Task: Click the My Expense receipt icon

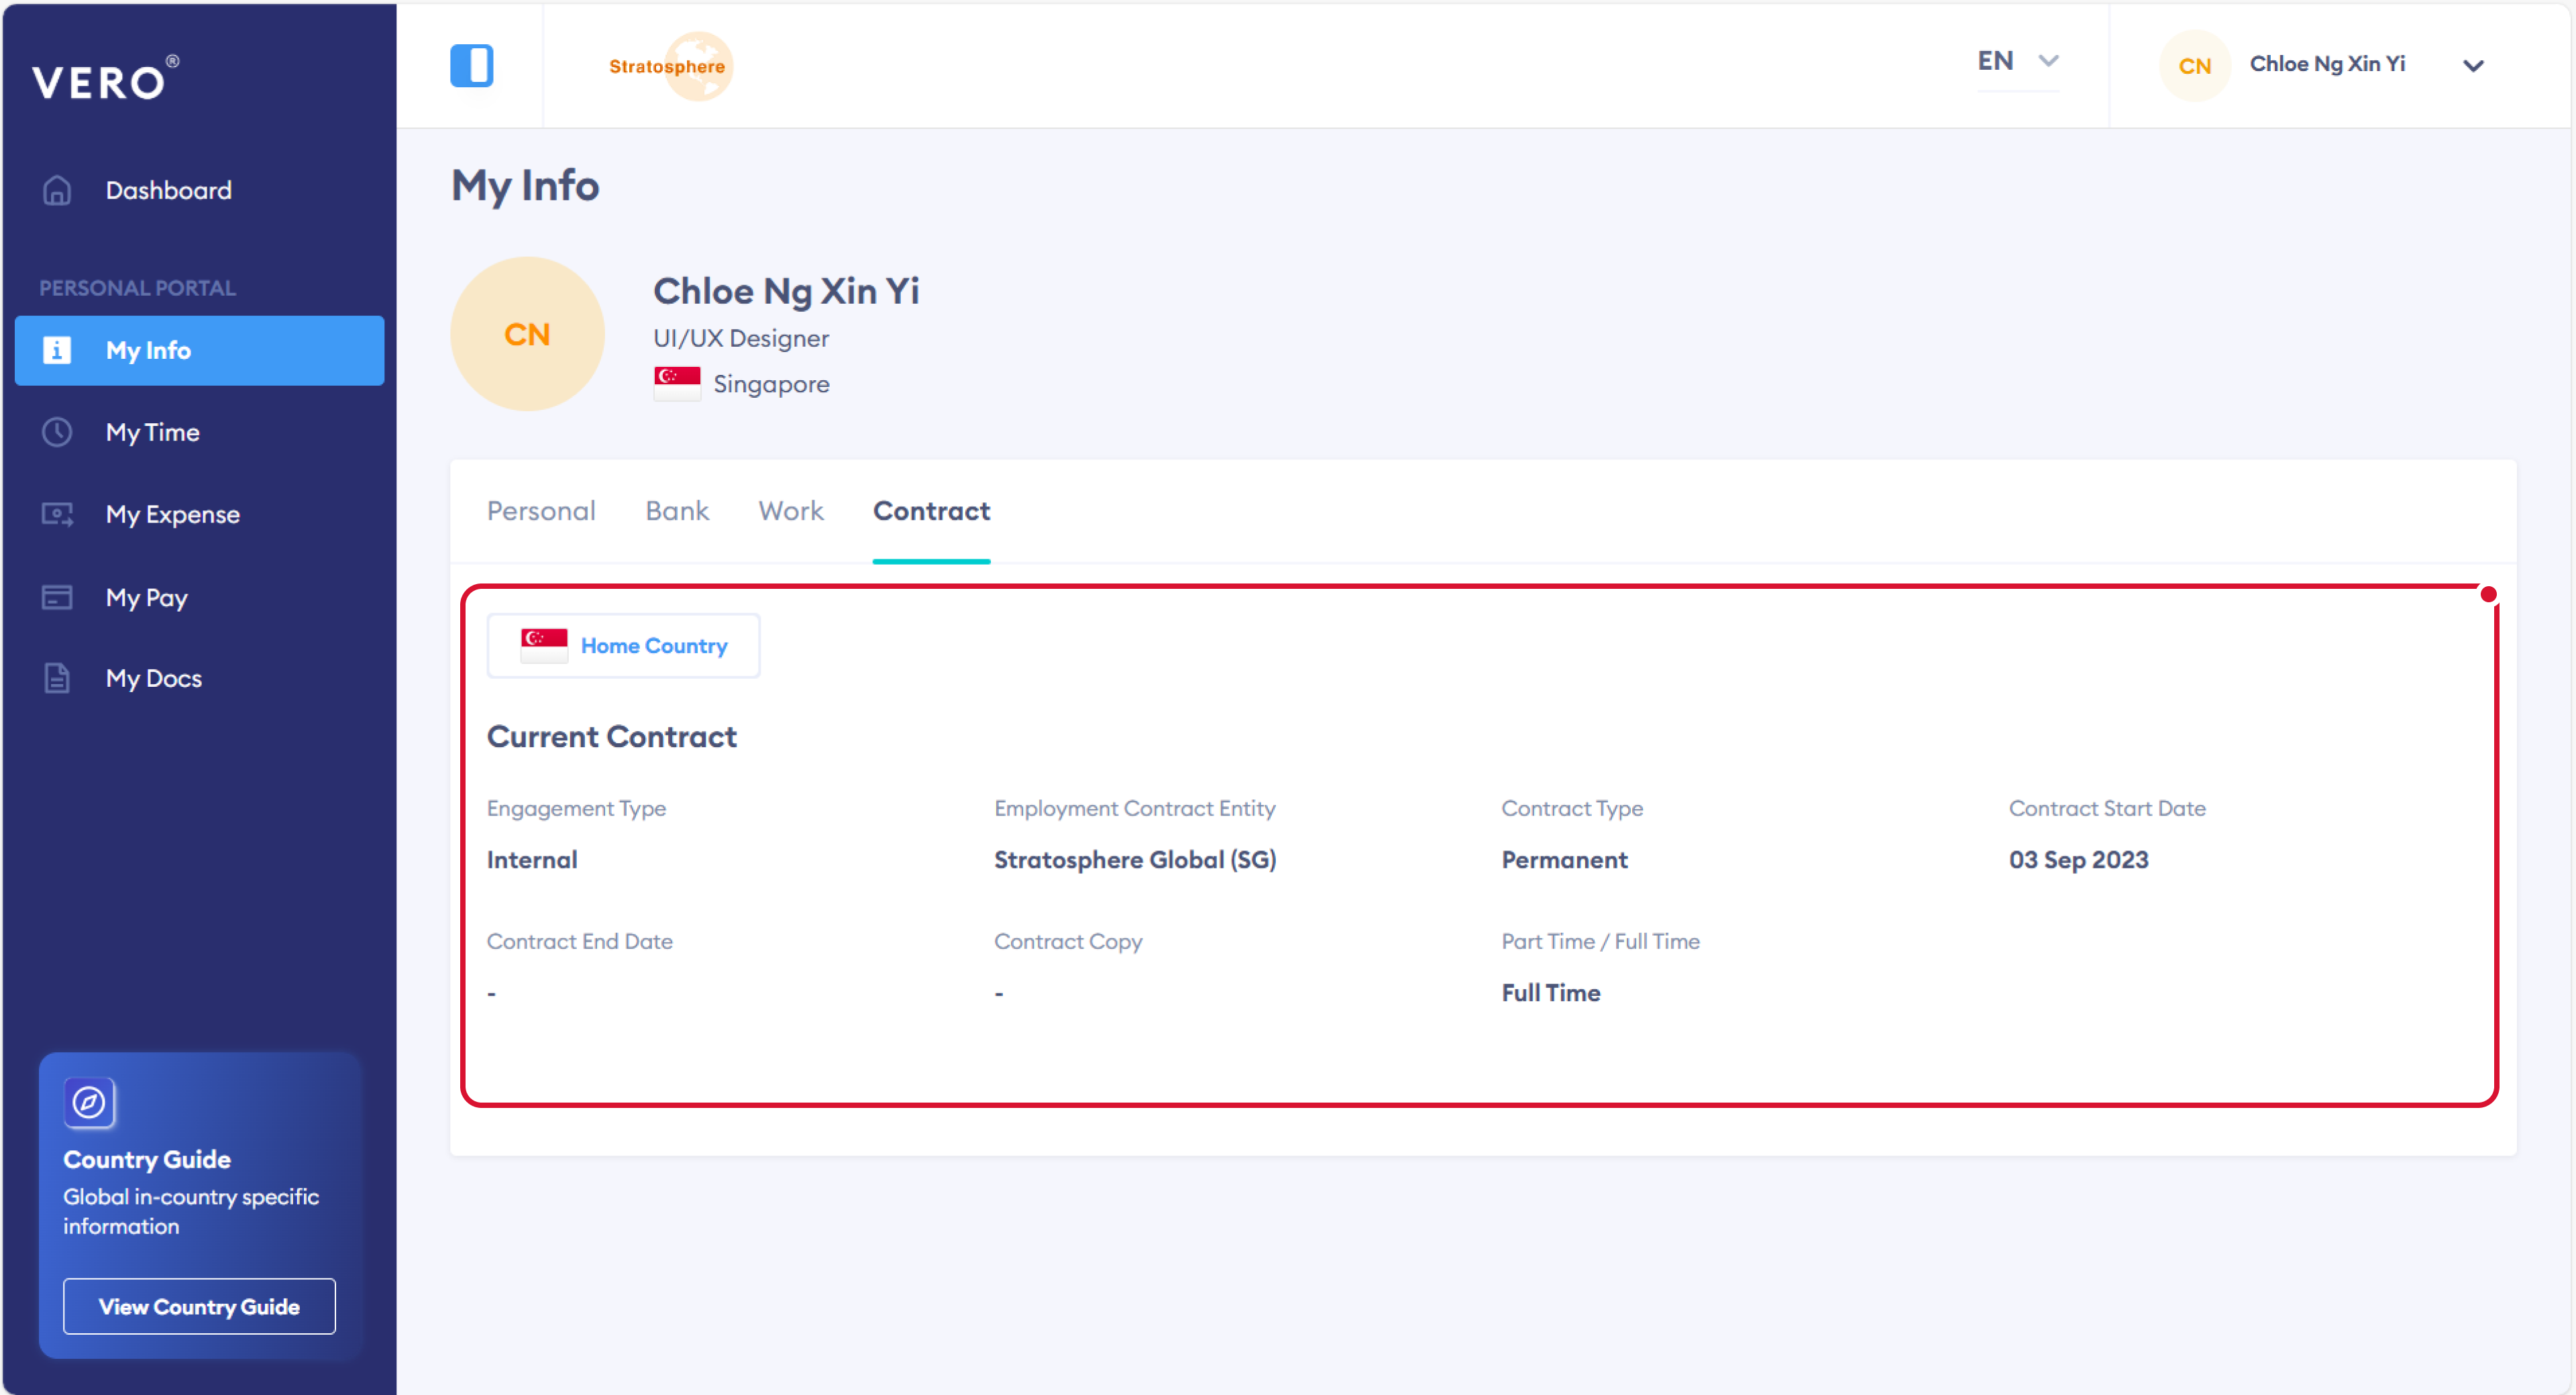Action: click(57, 514)
